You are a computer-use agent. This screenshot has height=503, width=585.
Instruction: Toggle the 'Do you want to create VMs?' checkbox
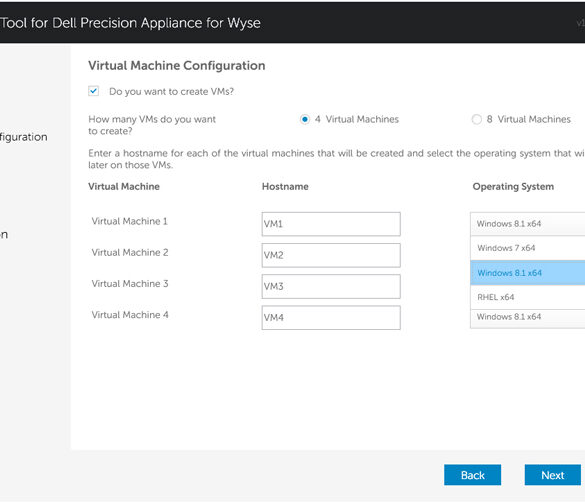[93, 91]
